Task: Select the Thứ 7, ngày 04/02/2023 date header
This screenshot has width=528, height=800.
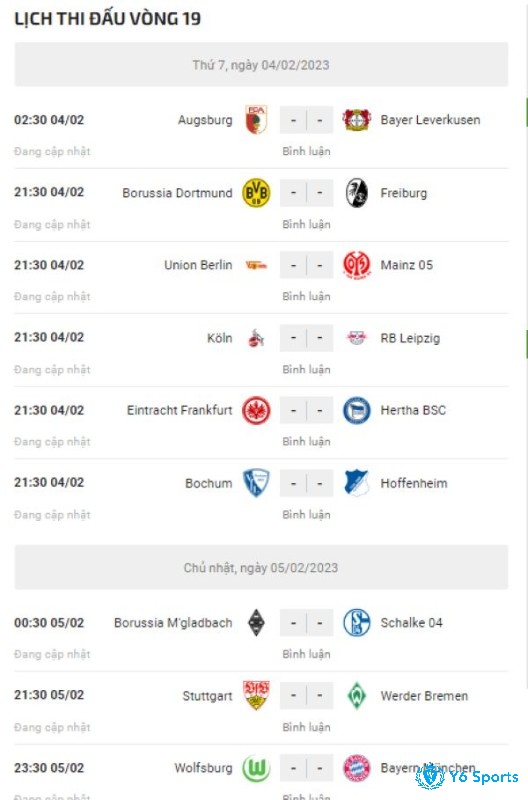Action: (261, 65)
